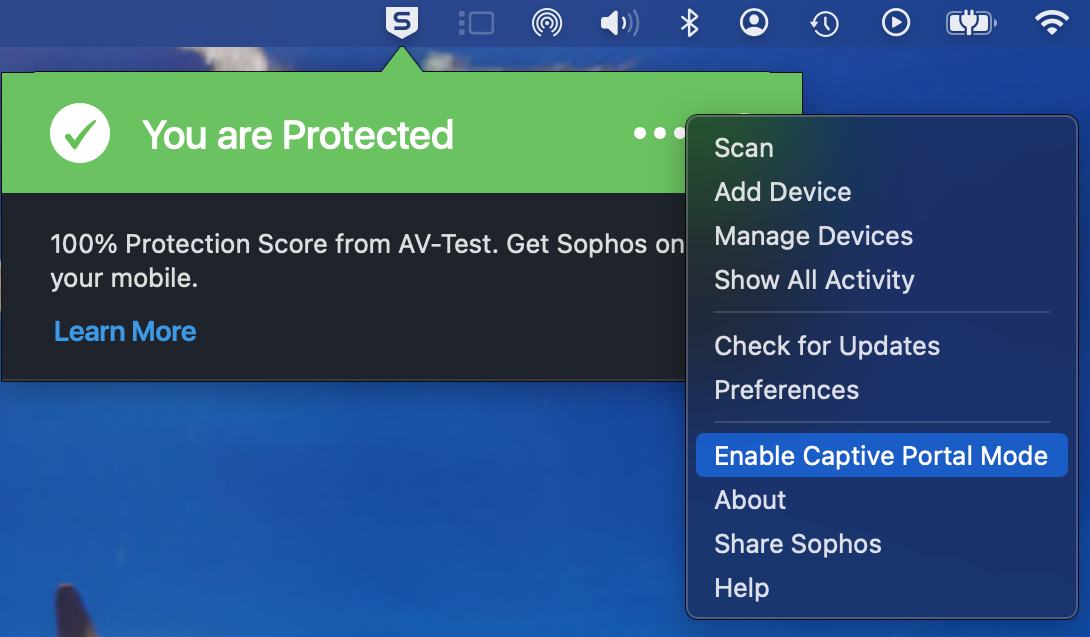Open Sophos Preferences
Screen dimensions: 1090x637
pos(787,390)
